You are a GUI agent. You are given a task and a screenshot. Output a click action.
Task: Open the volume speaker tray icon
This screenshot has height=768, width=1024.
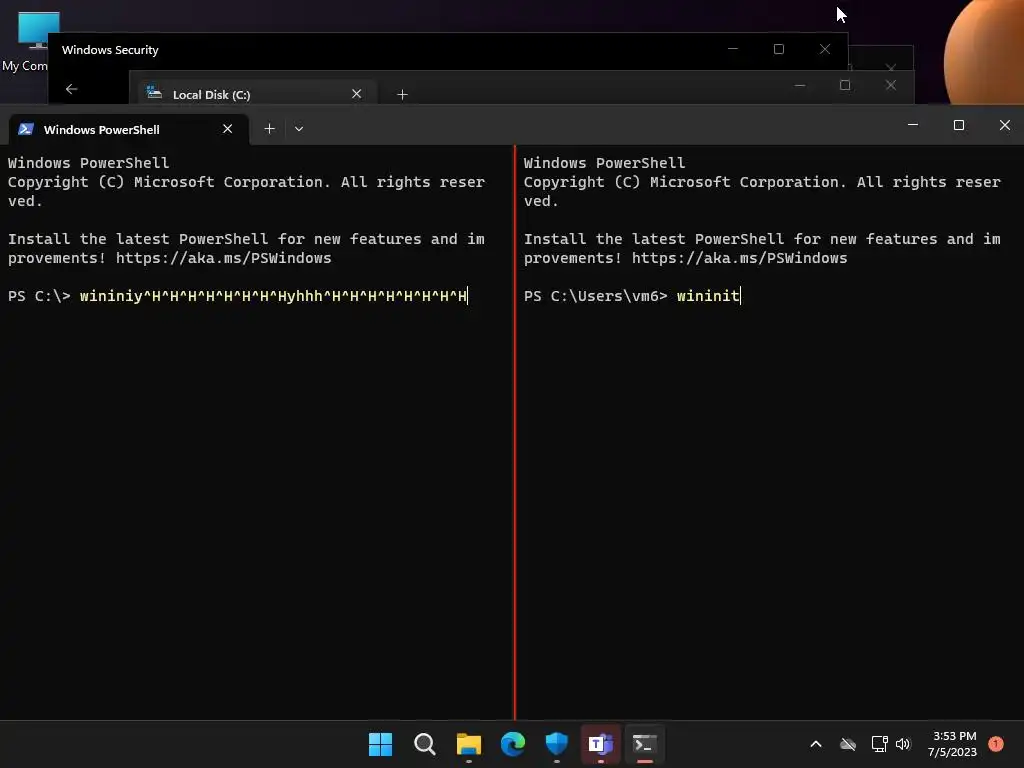[903, 744]
